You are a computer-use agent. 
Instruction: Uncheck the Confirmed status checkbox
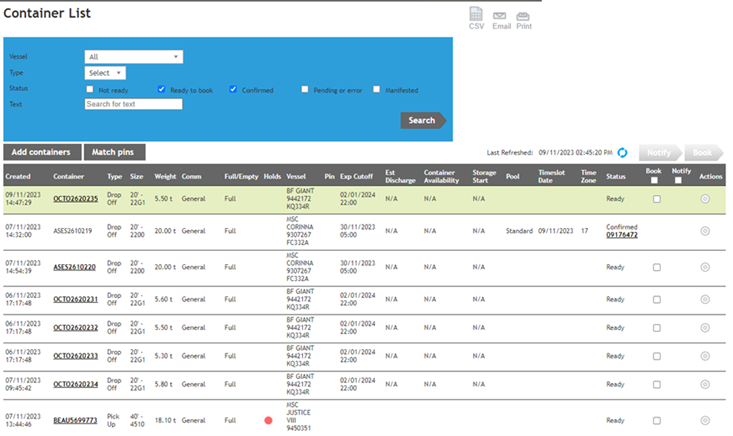[x=233, y=89]
